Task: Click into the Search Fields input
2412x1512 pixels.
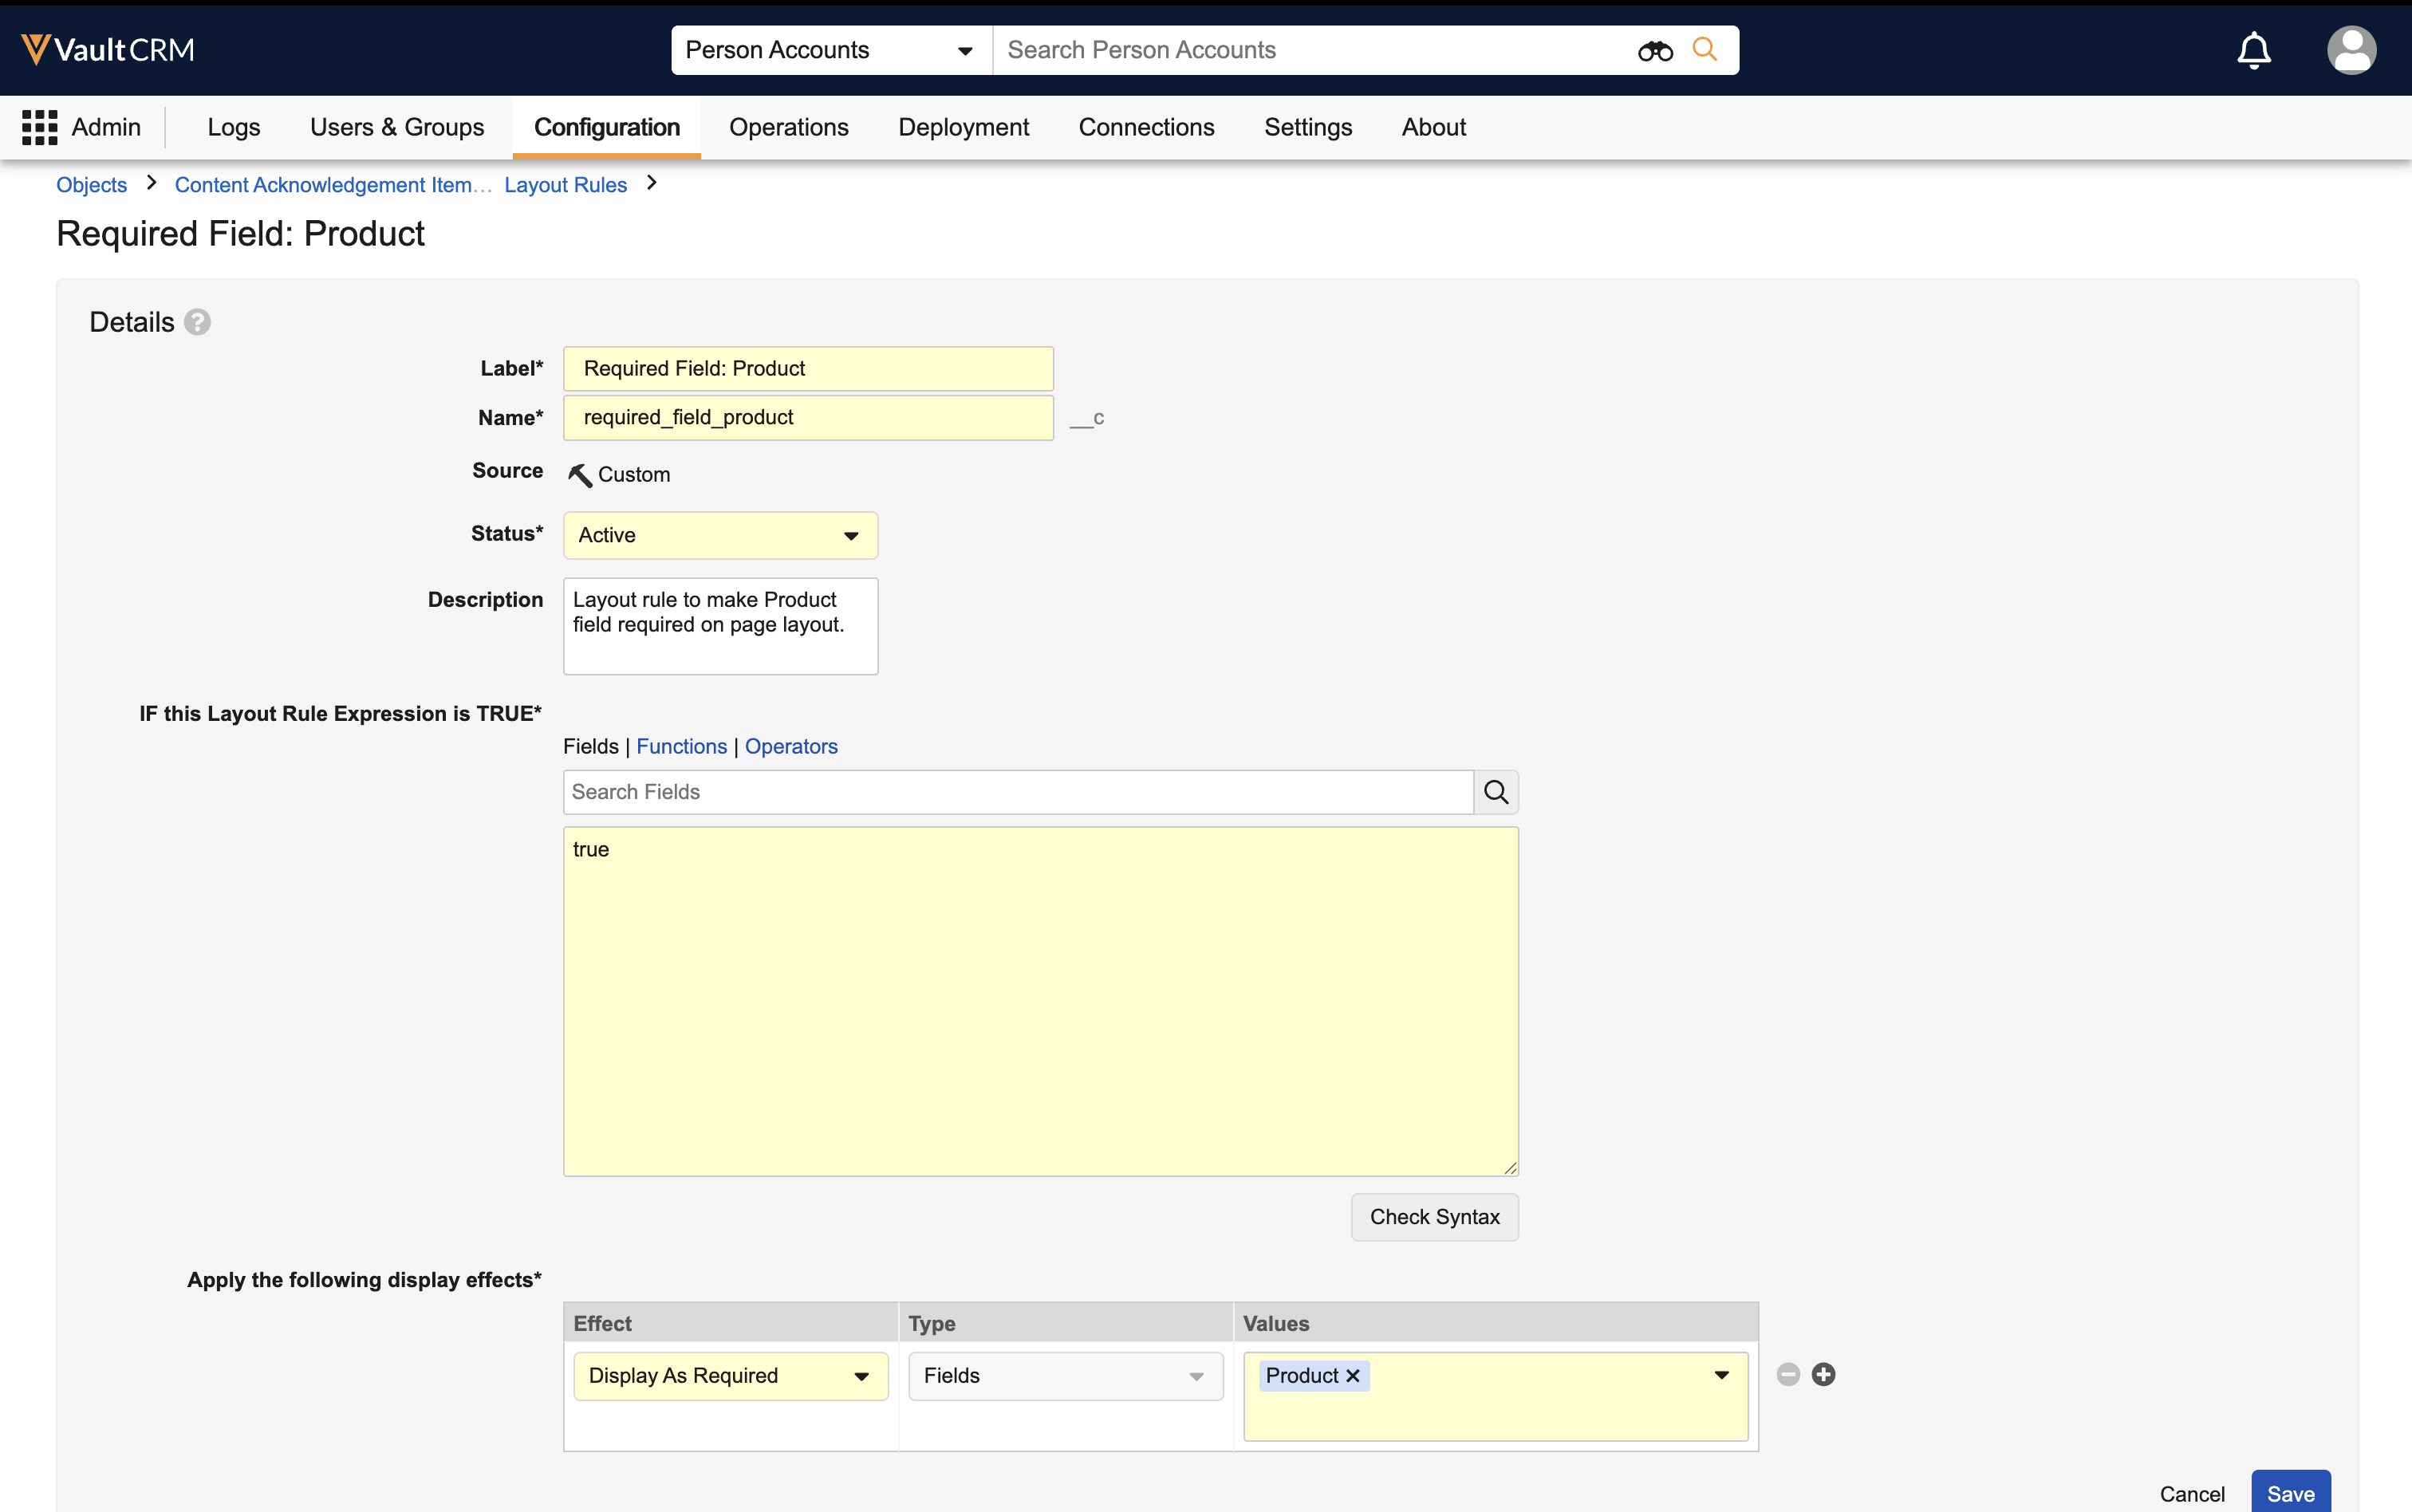Action: 1017,792
